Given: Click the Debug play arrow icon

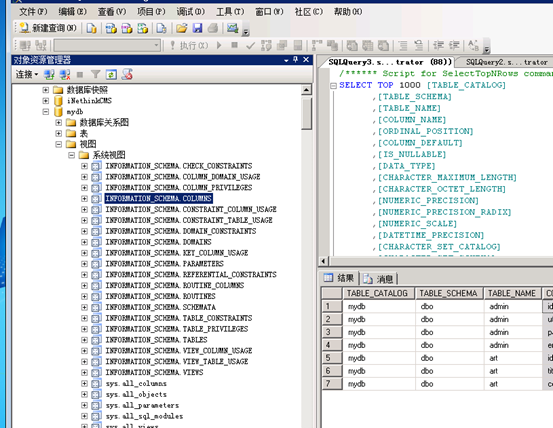Looking at the screenshot, I should (219, 45).
